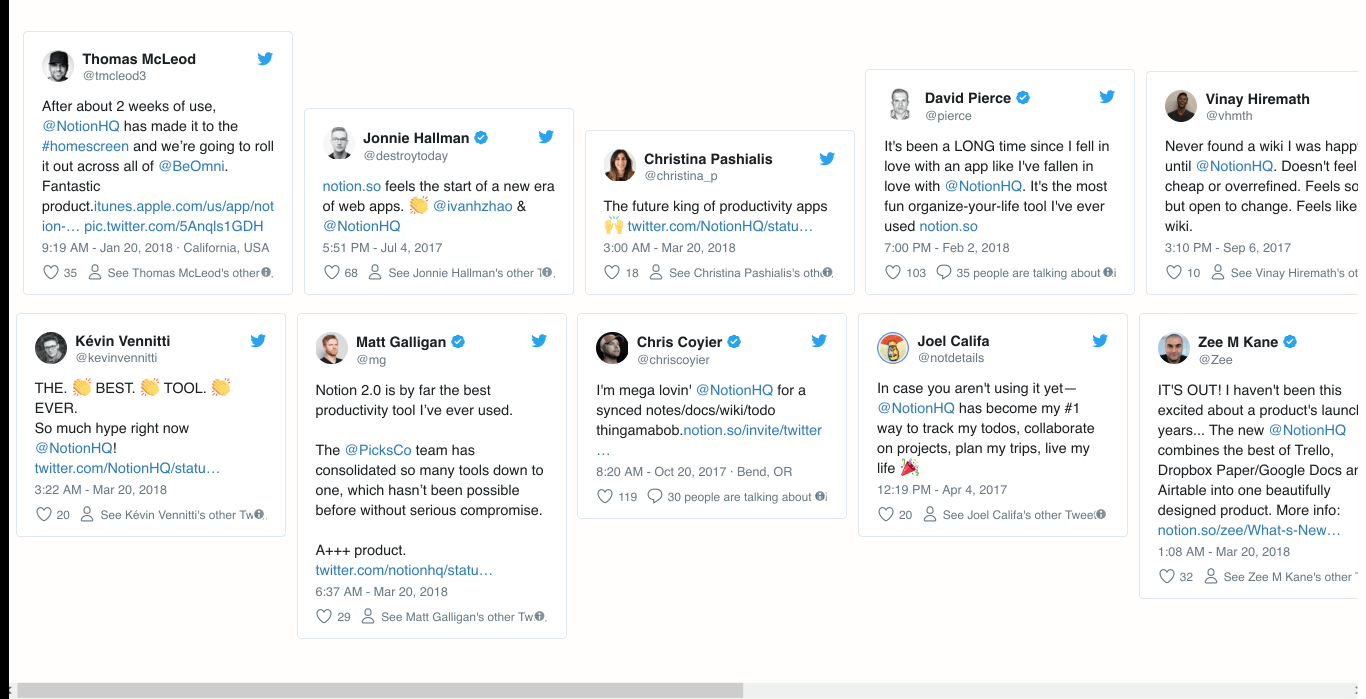The height and width of the screenshot is (699, 1366).
Task: Like Thomas McLeod's tweet with the heart
Action: tap(51, 272)
